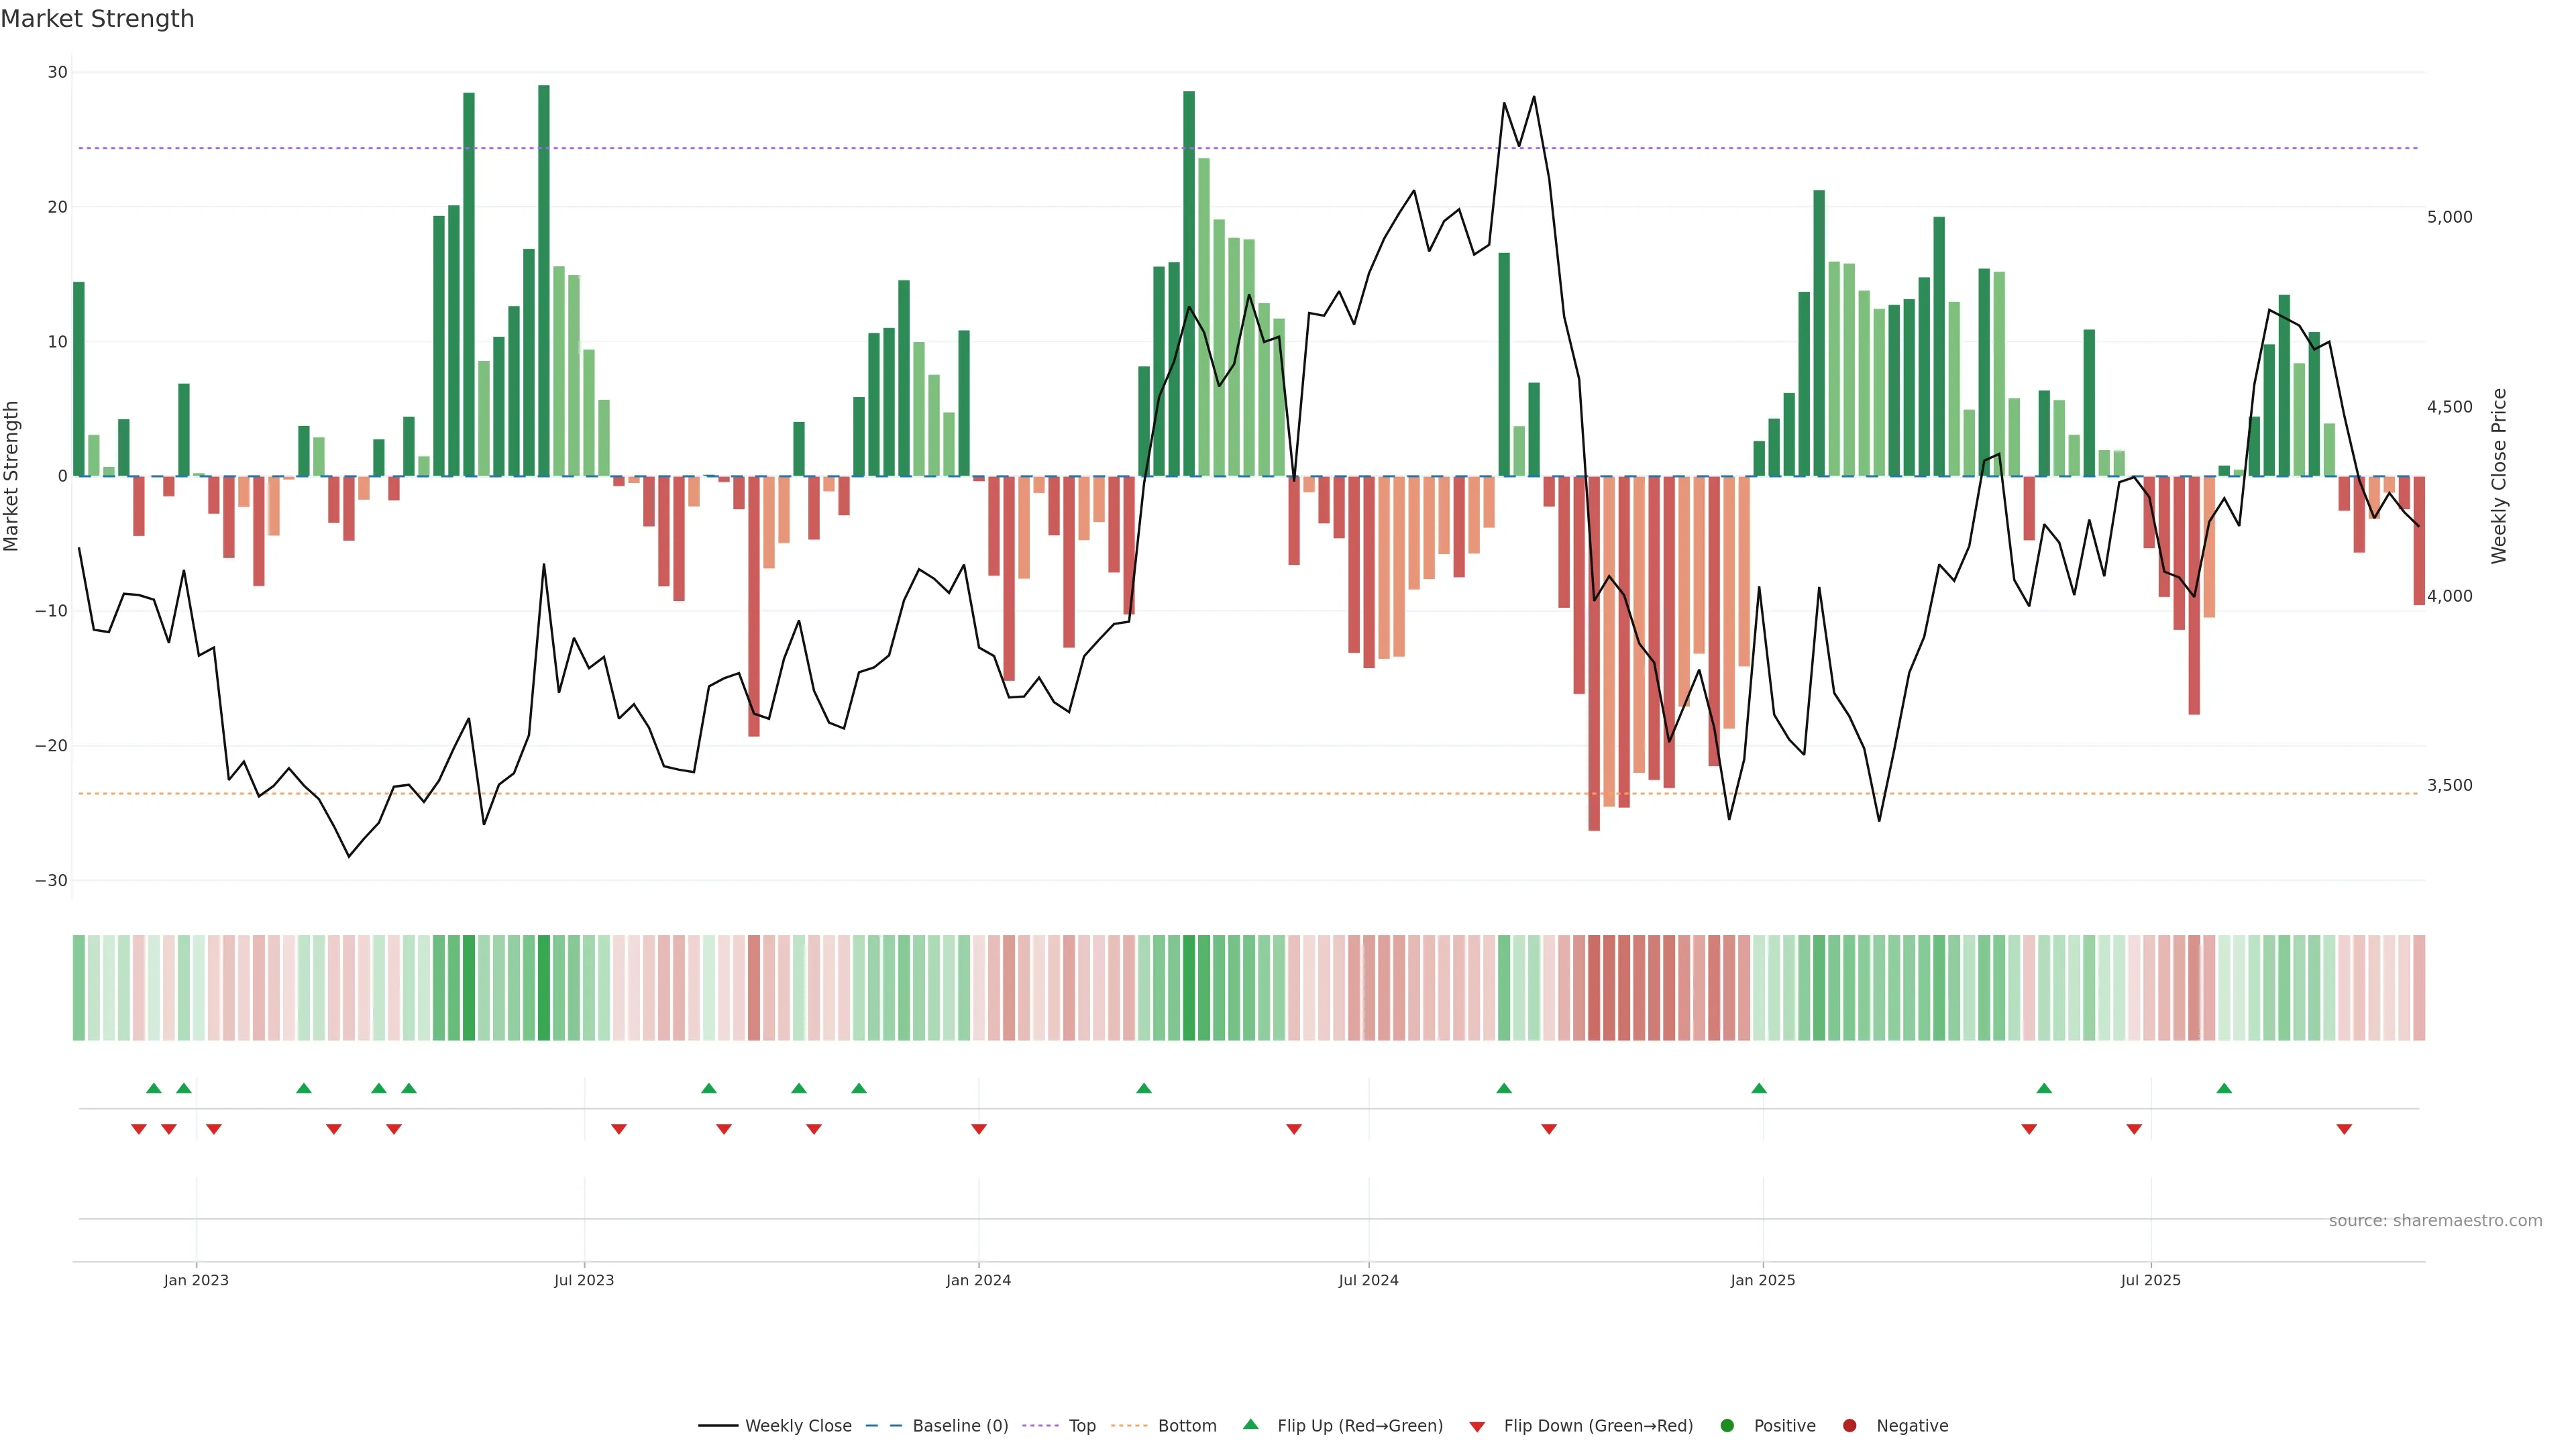Screen dimensions: 2576x1449
Task: Click the dashed blue Baseline legend icon
Action: [883, 1426]
